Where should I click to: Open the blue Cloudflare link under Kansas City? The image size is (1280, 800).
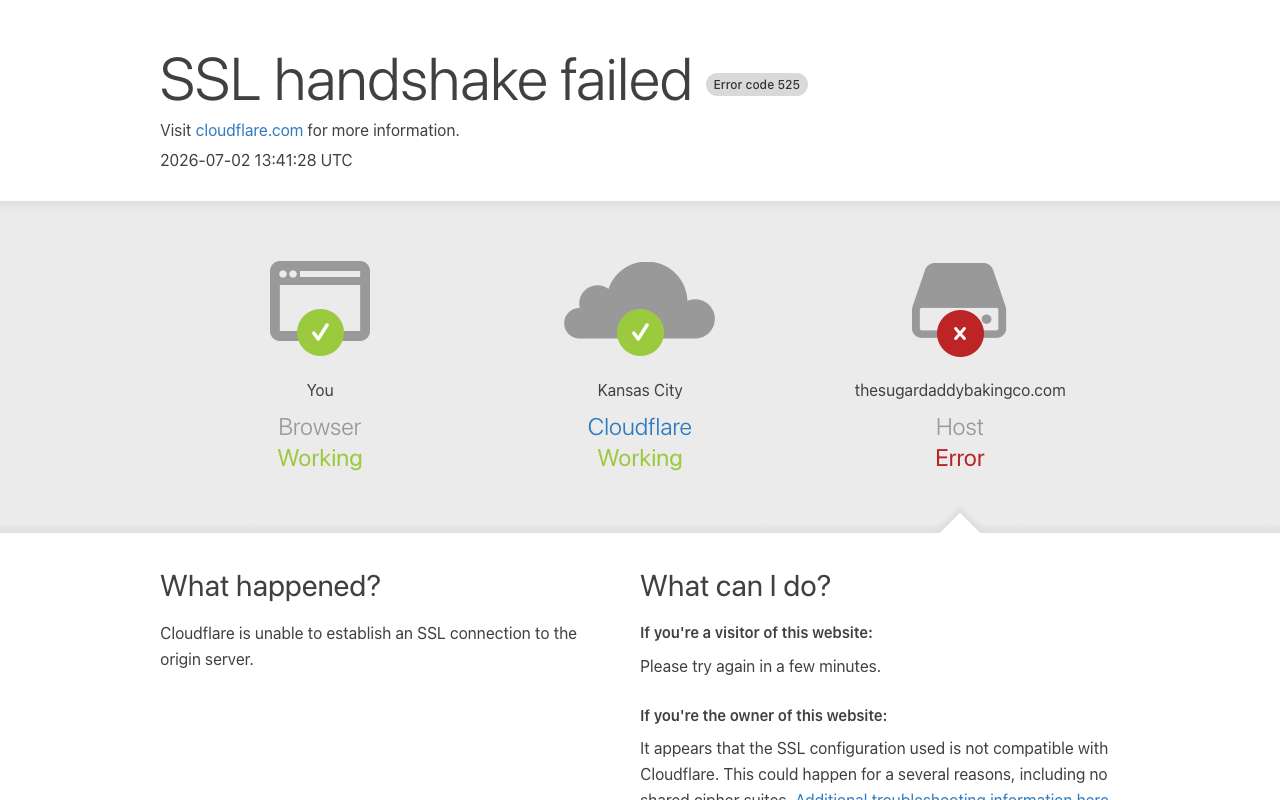pyautogui.click(x=640, y=427)
